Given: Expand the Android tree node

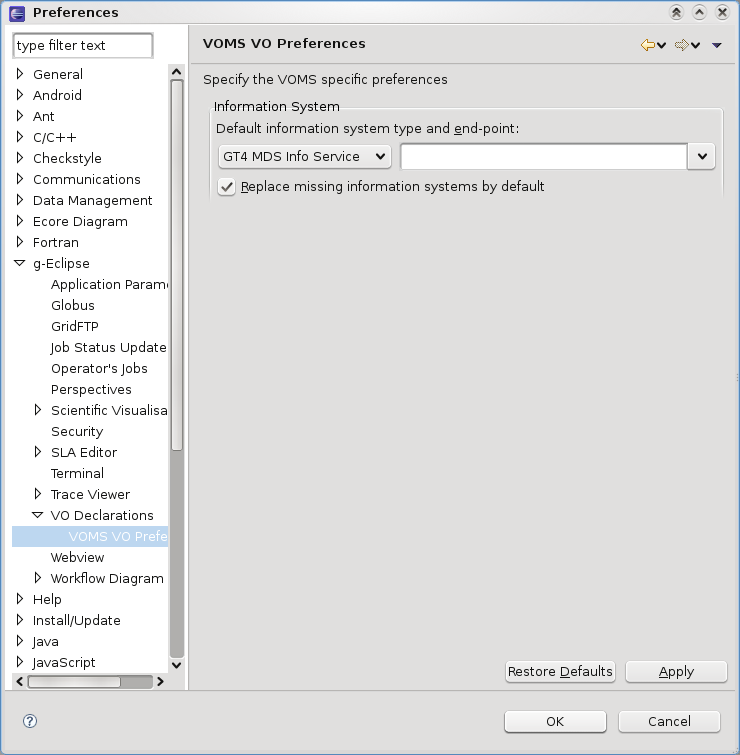Looking at the screenshot, I should (x=20, y=95).
